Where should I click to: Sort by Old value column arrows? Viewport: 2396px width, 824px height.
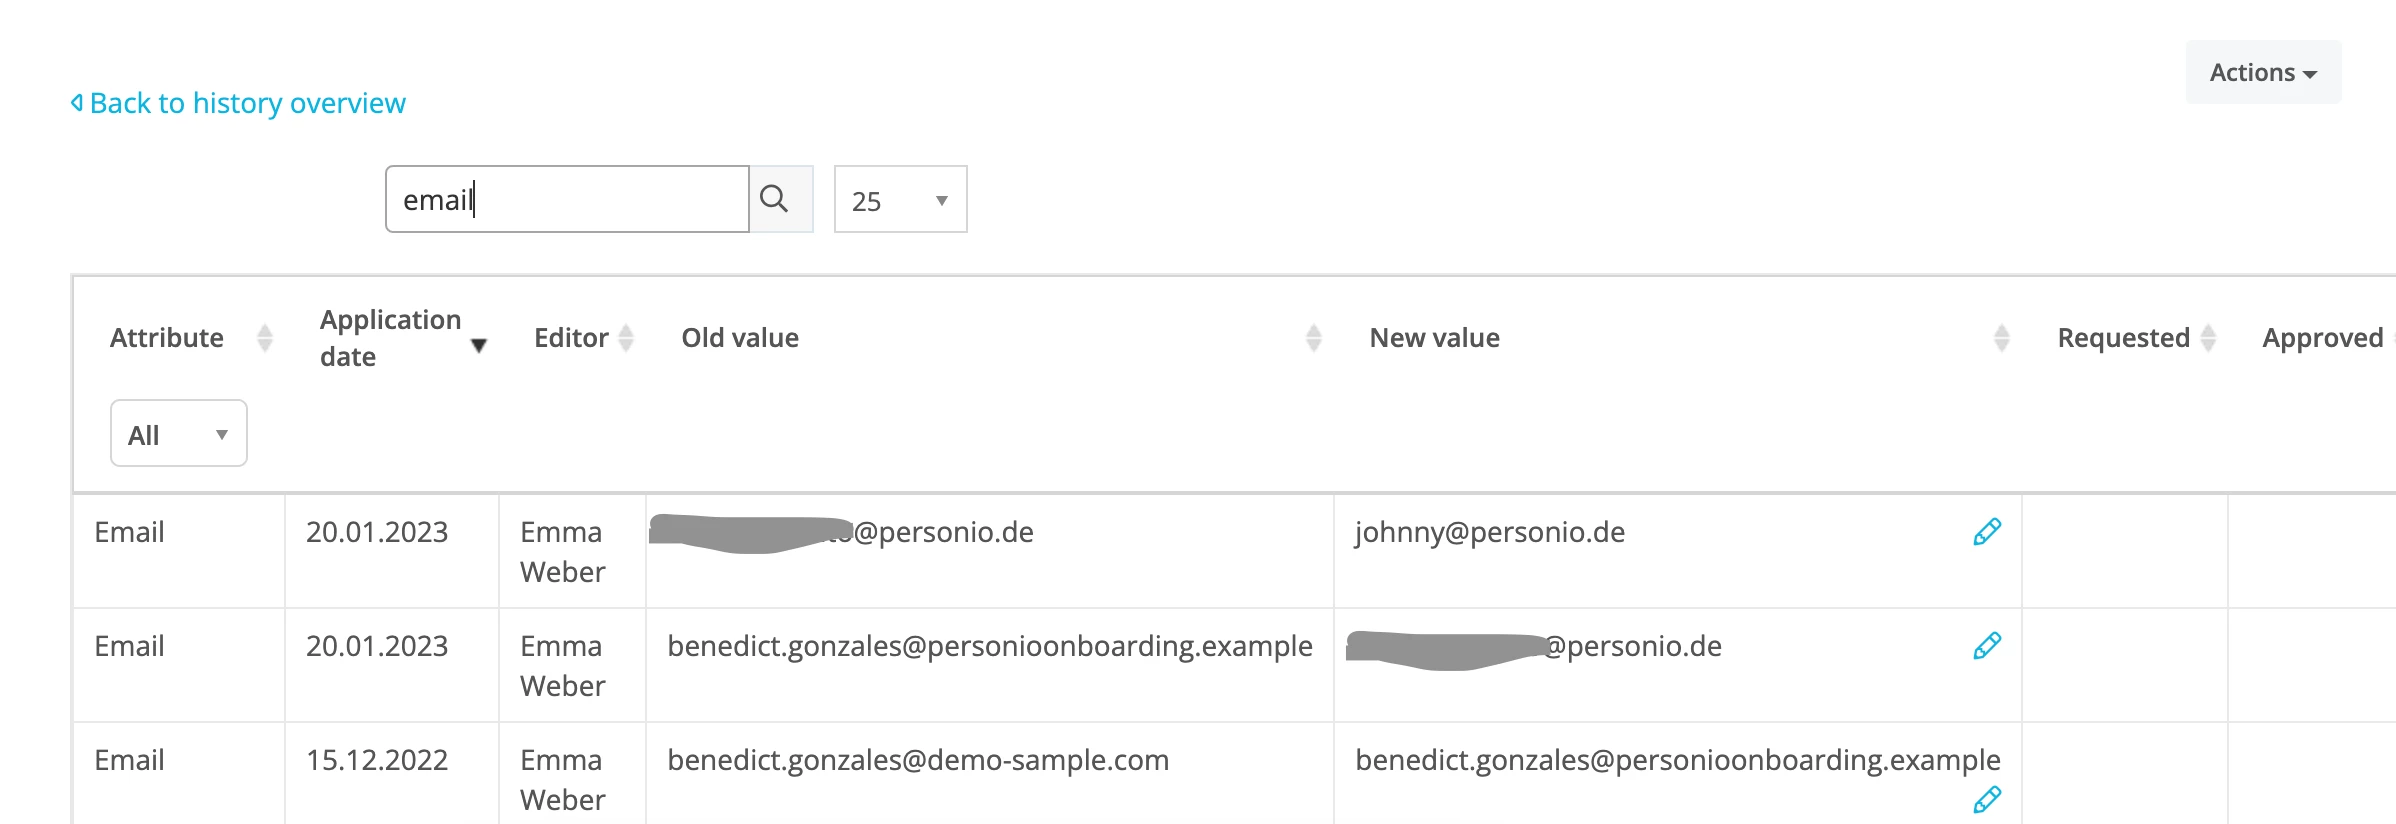click(x=1314, y=338)
